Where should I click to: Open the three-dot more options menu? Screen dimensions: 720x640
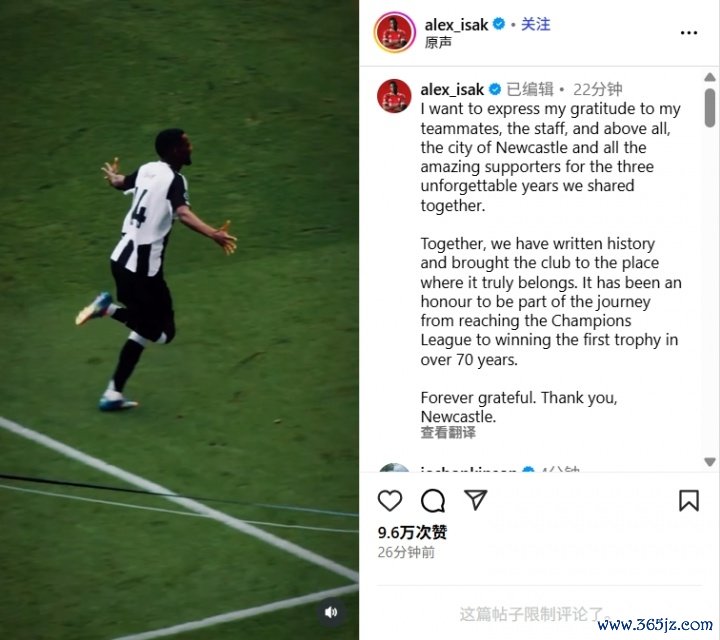[689, 33]
